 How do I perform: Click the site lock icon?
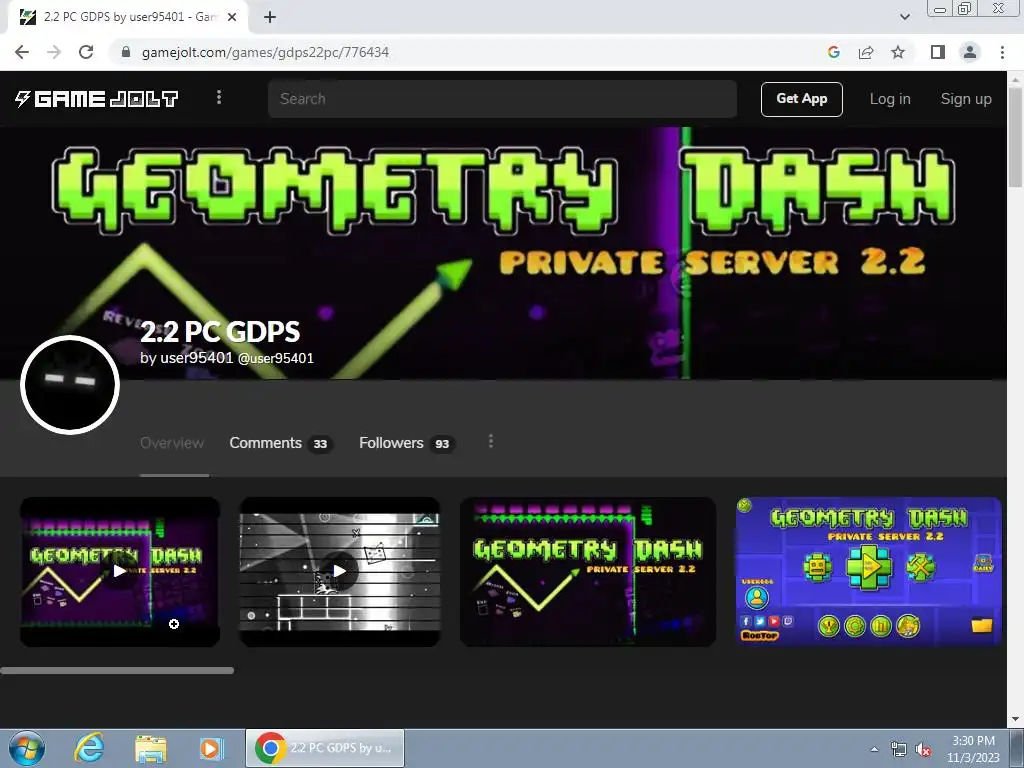click(x=126, y=52)
